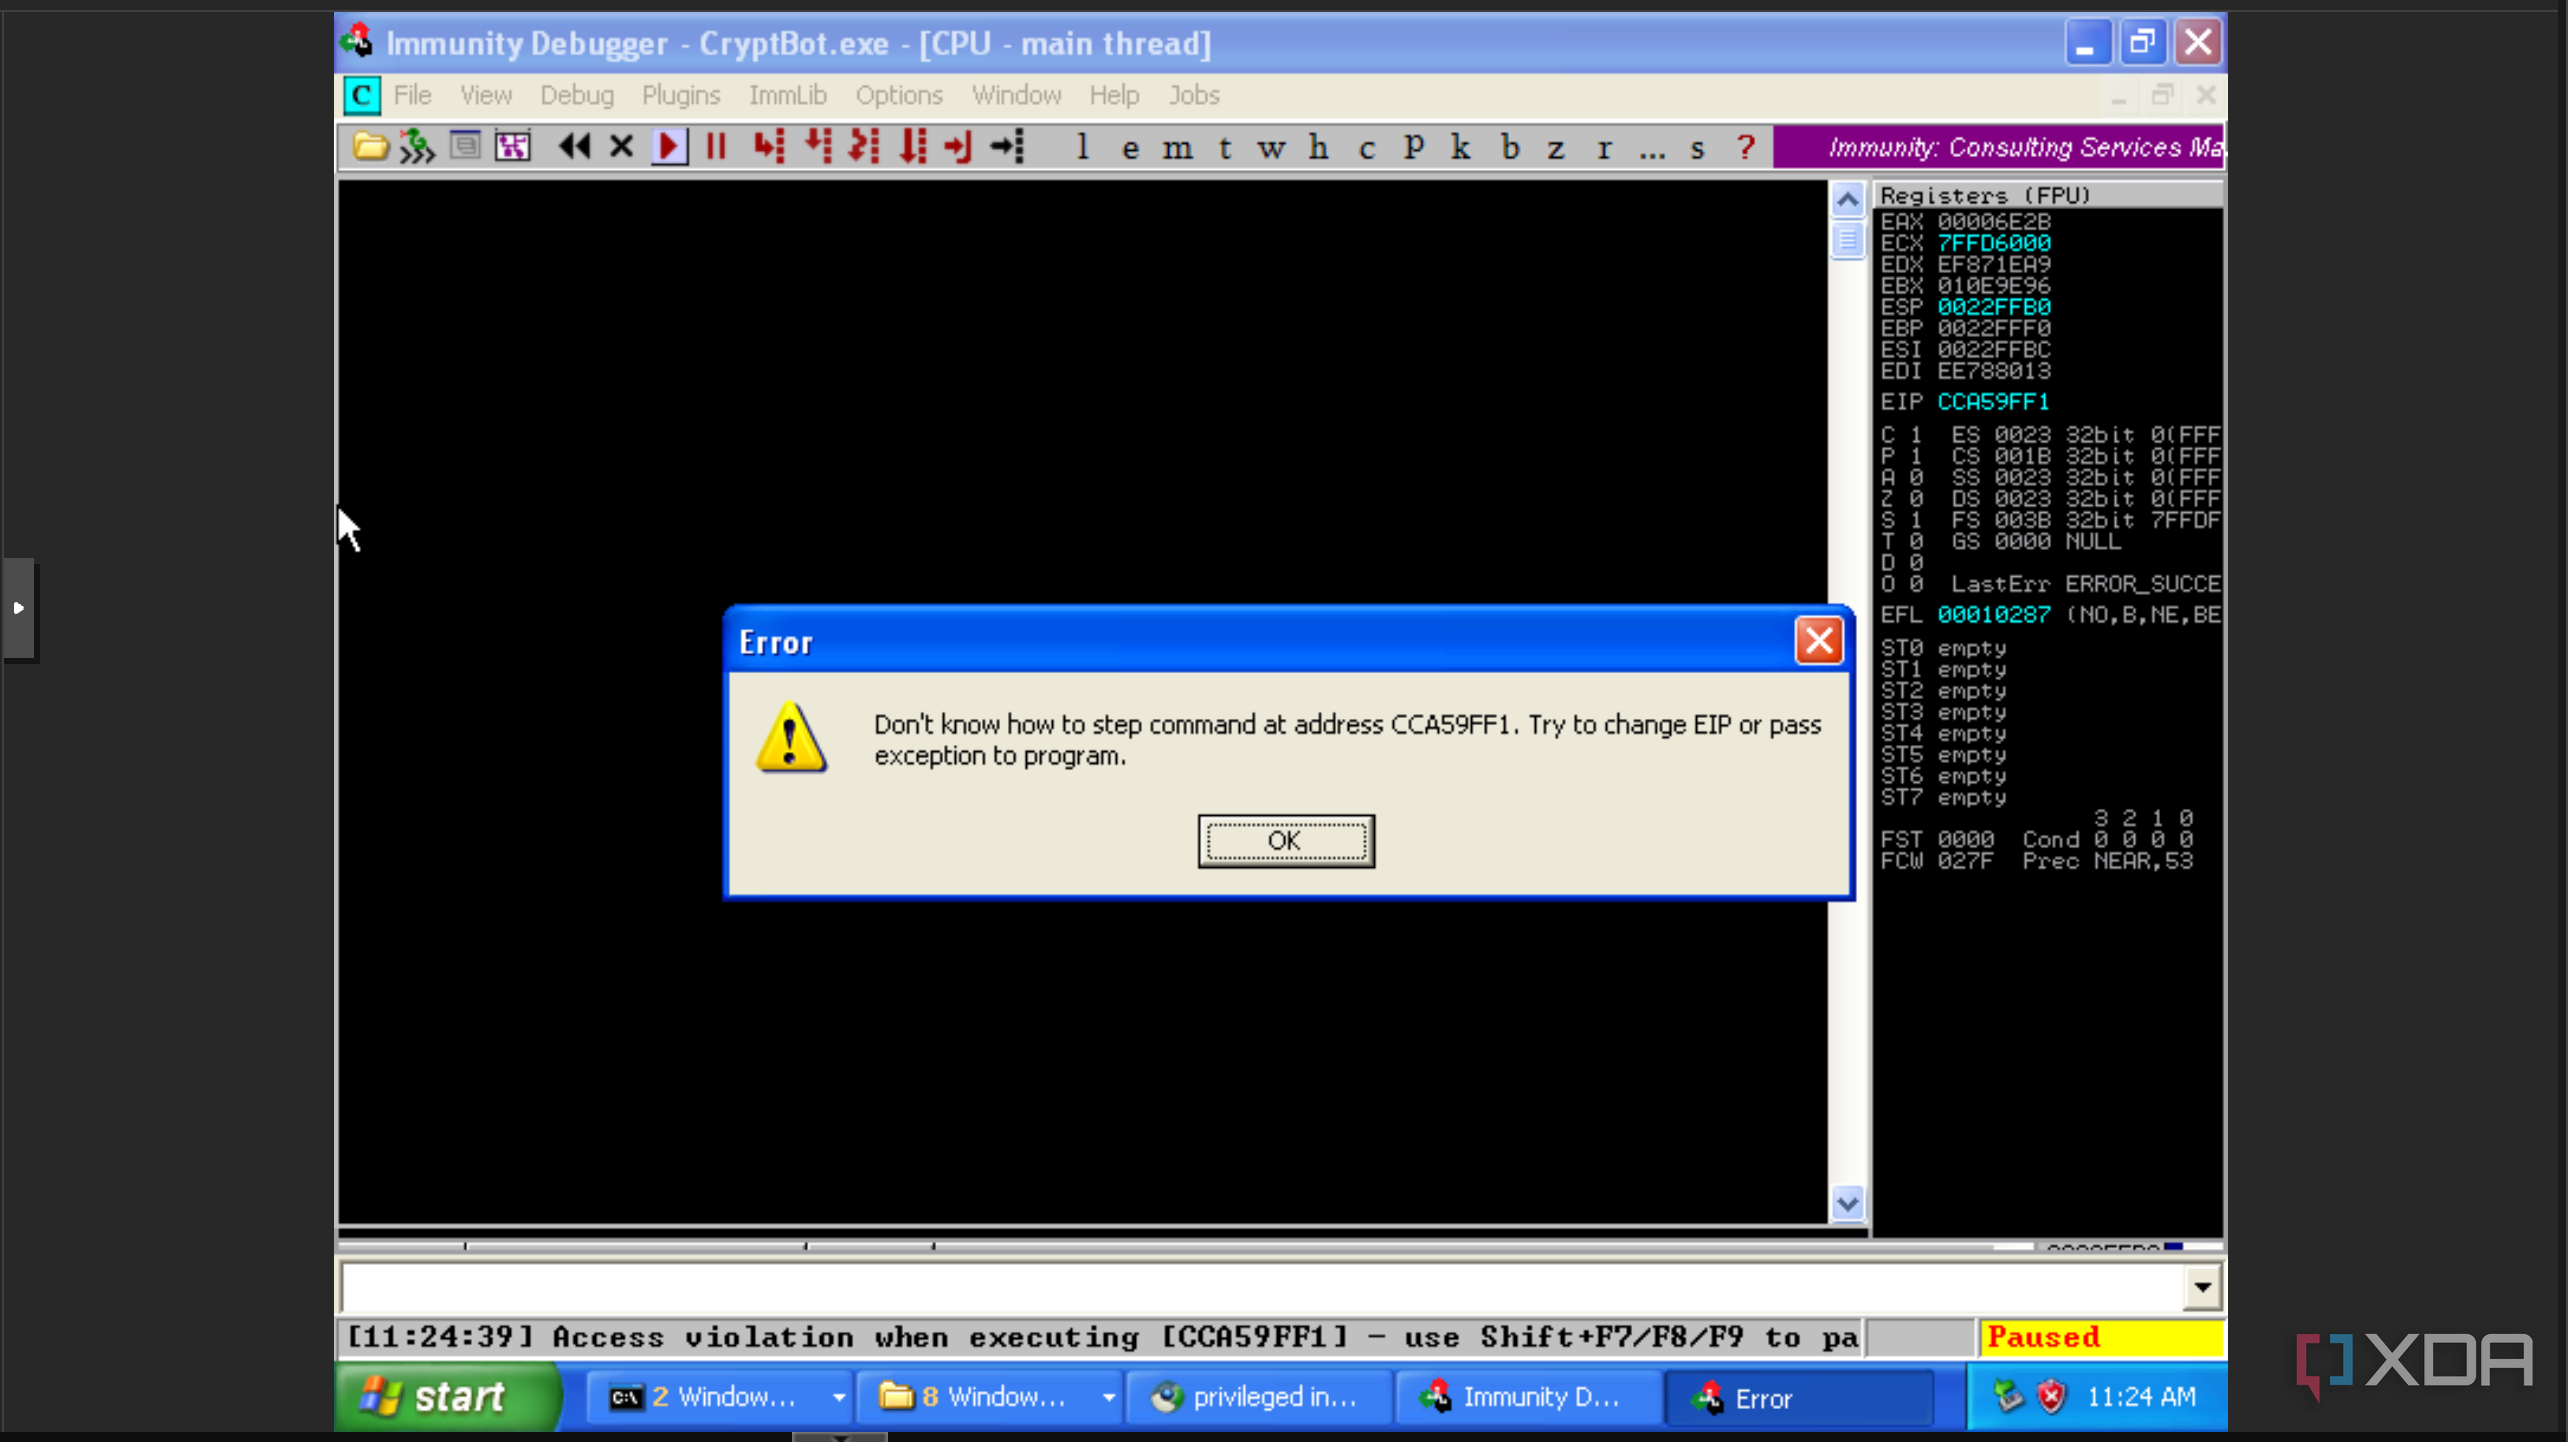Click the EIP value CCA59FF1

point(1992,402)
